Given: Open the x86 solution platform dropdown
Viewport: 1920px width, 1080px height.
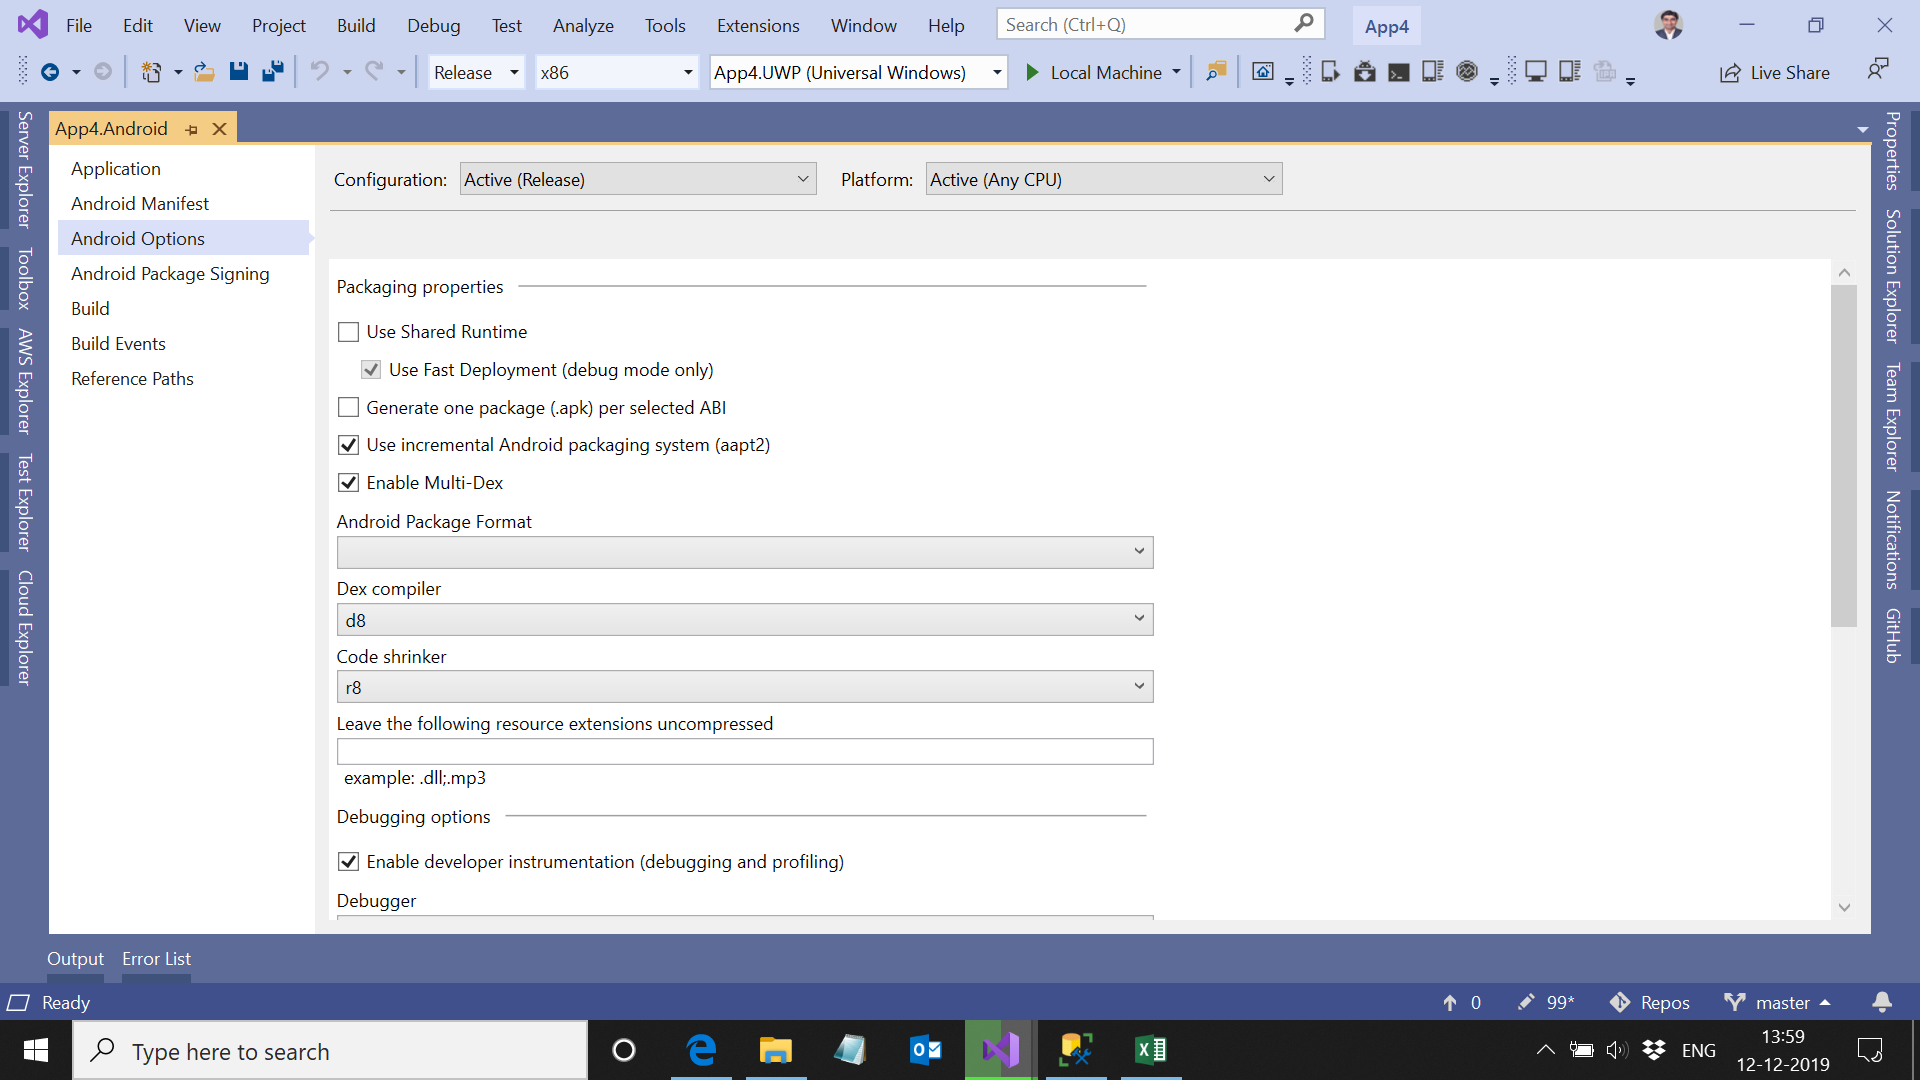Looking at the screenshot, I should pyautogui.click(x=616, y=72).
